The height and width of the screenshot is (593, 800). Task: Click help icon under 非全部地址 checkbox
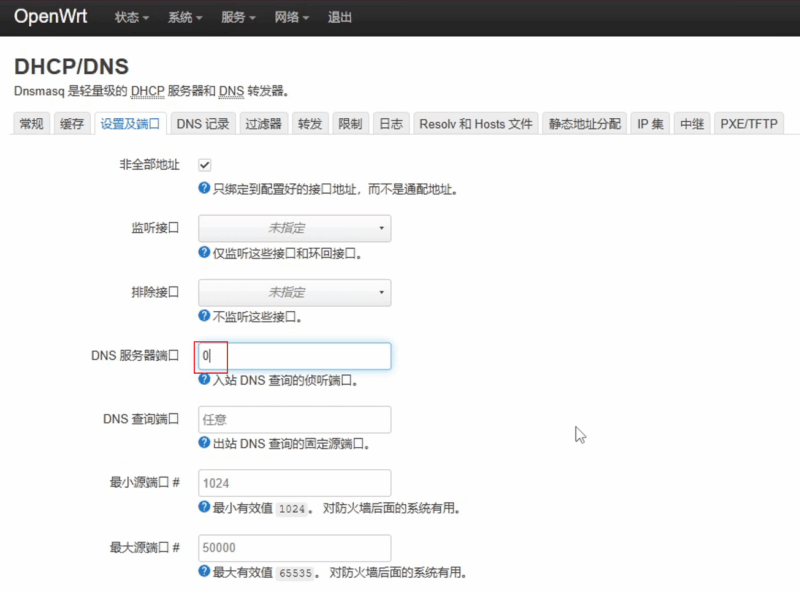pos(204,188)
